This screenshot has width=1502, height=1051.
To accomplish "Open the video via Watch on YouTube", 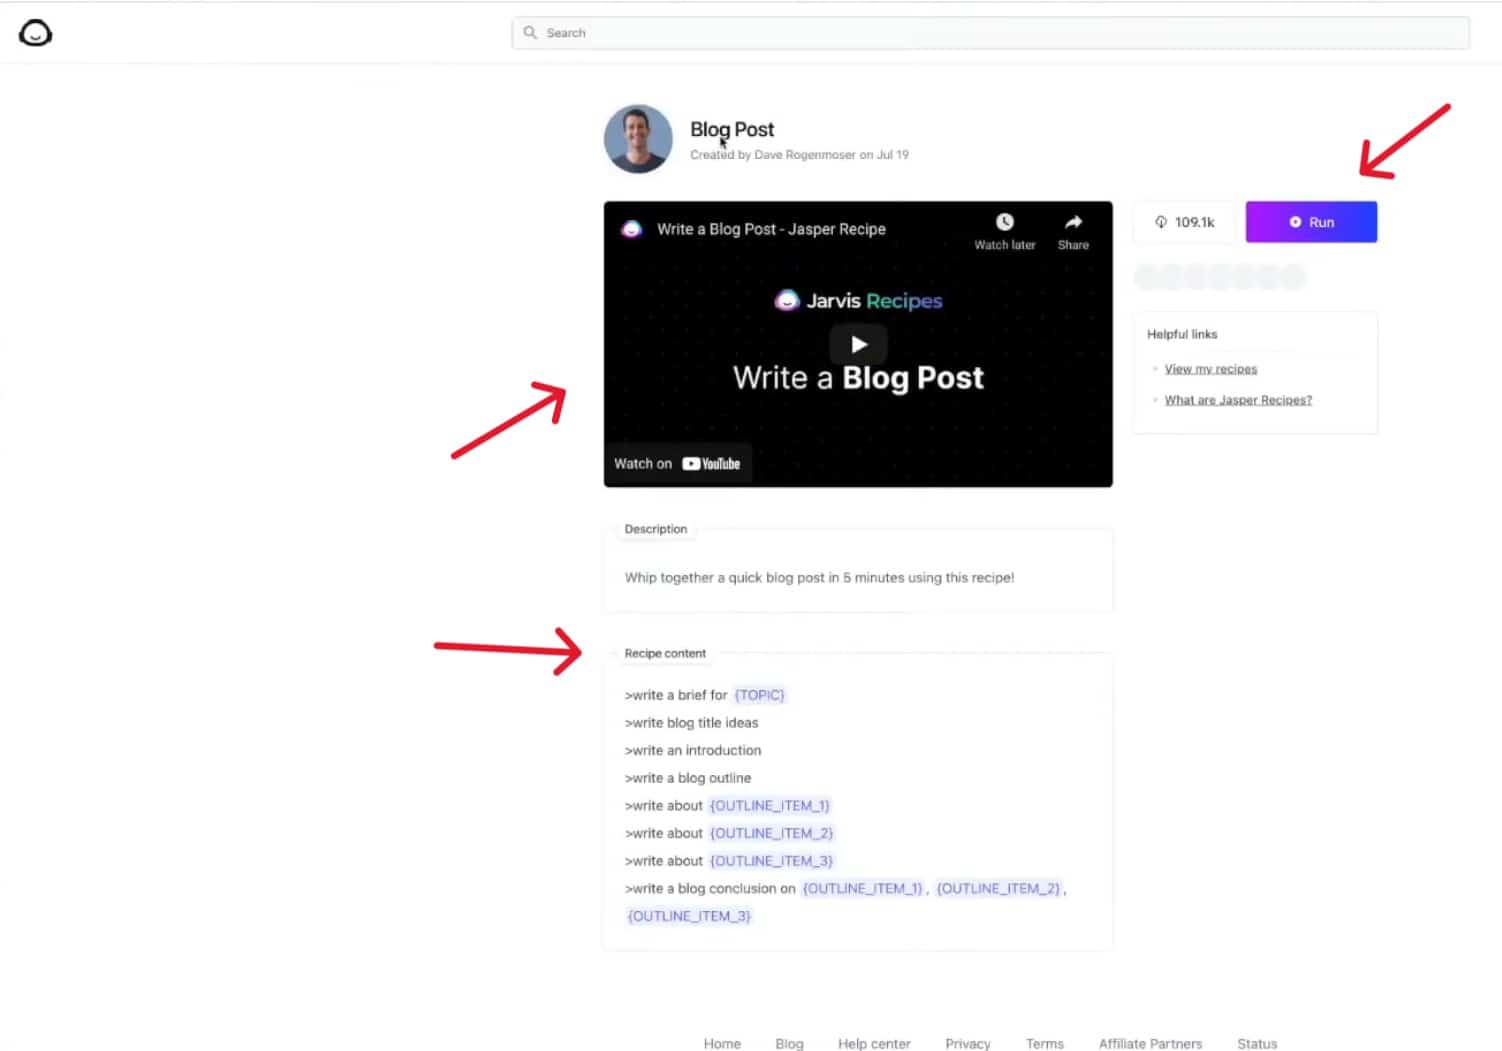I will [x=678, y=462].
